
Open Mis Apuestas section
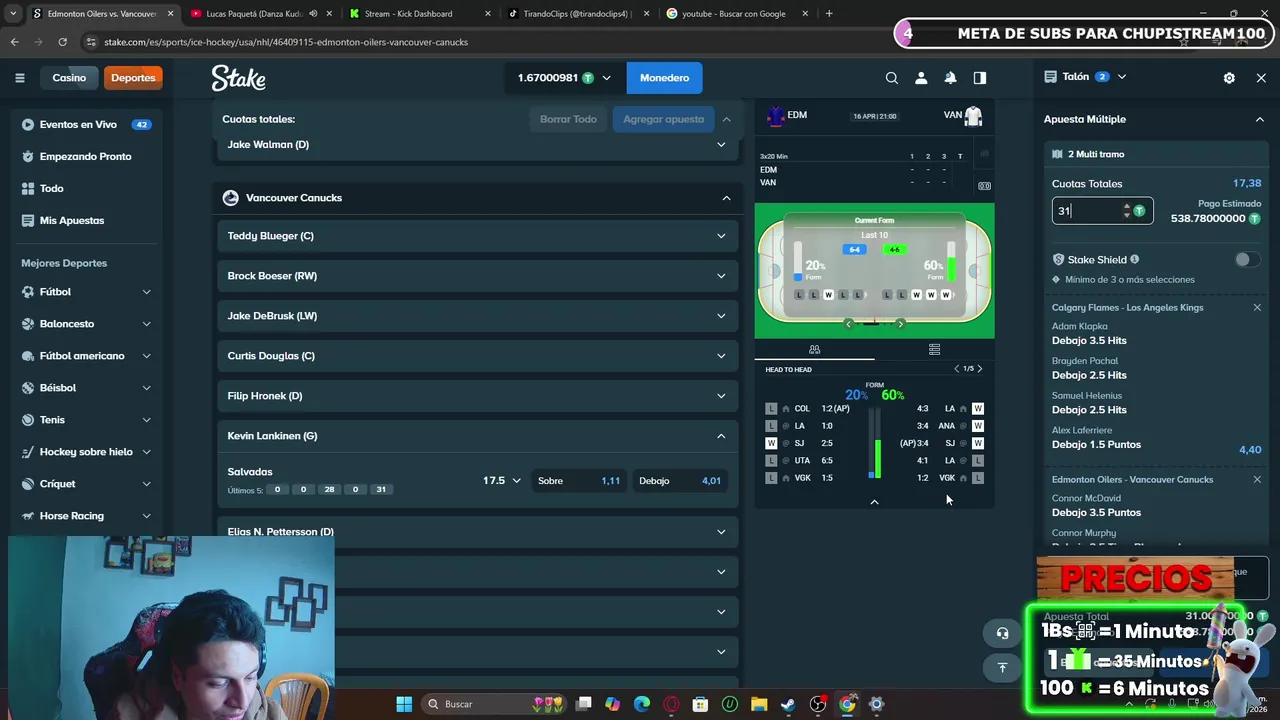pyautogui.click(x=86, y=221)
